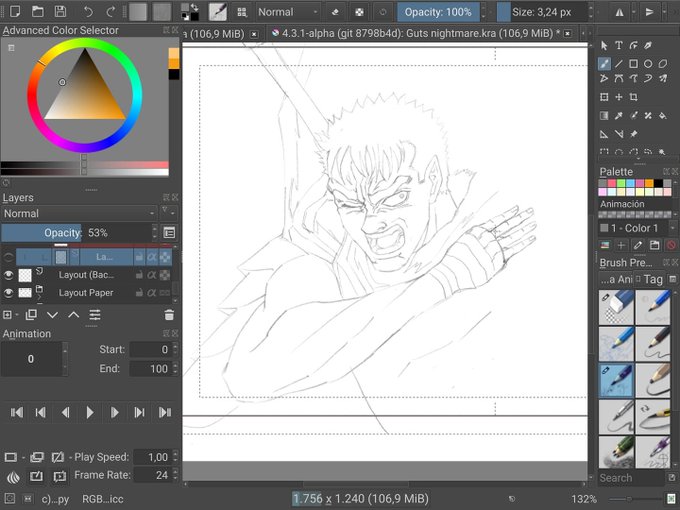Select the Bezier Curve tool
The height and width of the screenshot is (510, 680).
[619, 78]
